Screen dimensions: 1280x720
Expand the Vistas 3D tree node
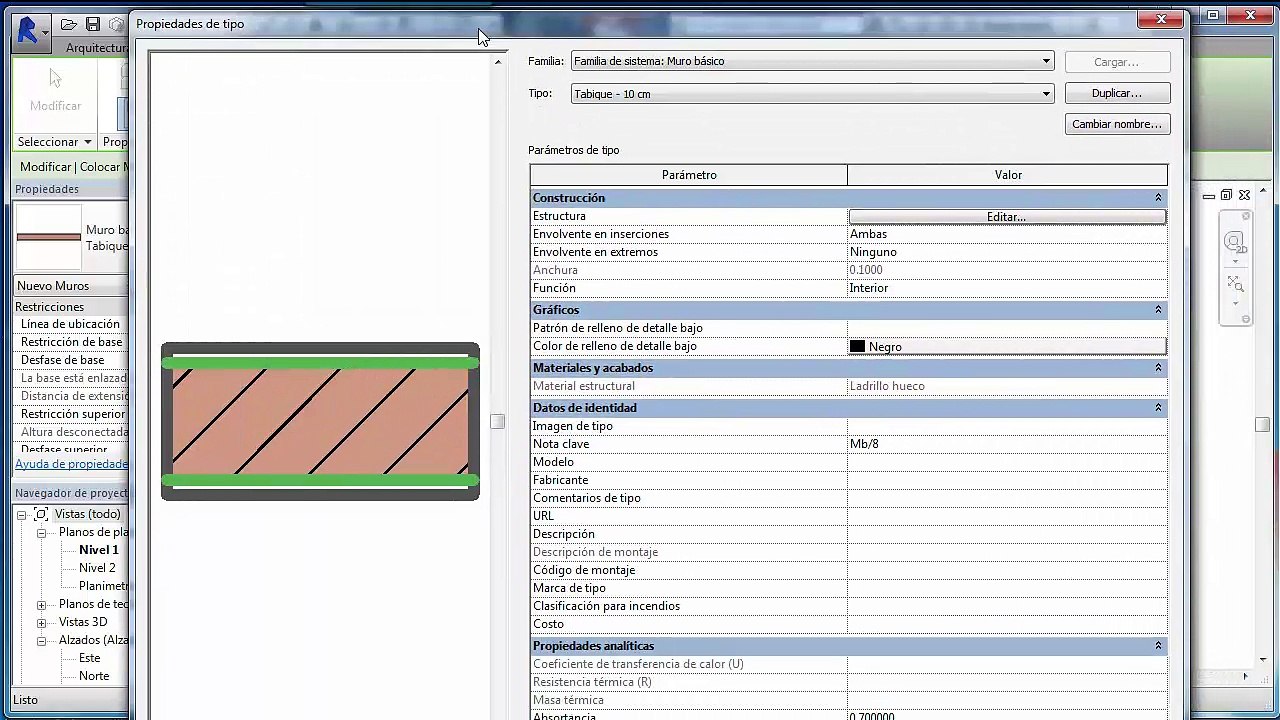tap(41, 623)
